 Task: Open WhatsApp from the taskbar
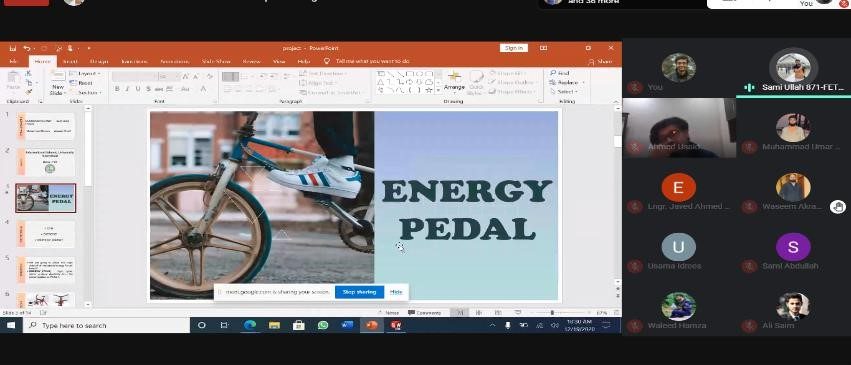point(323,325)
